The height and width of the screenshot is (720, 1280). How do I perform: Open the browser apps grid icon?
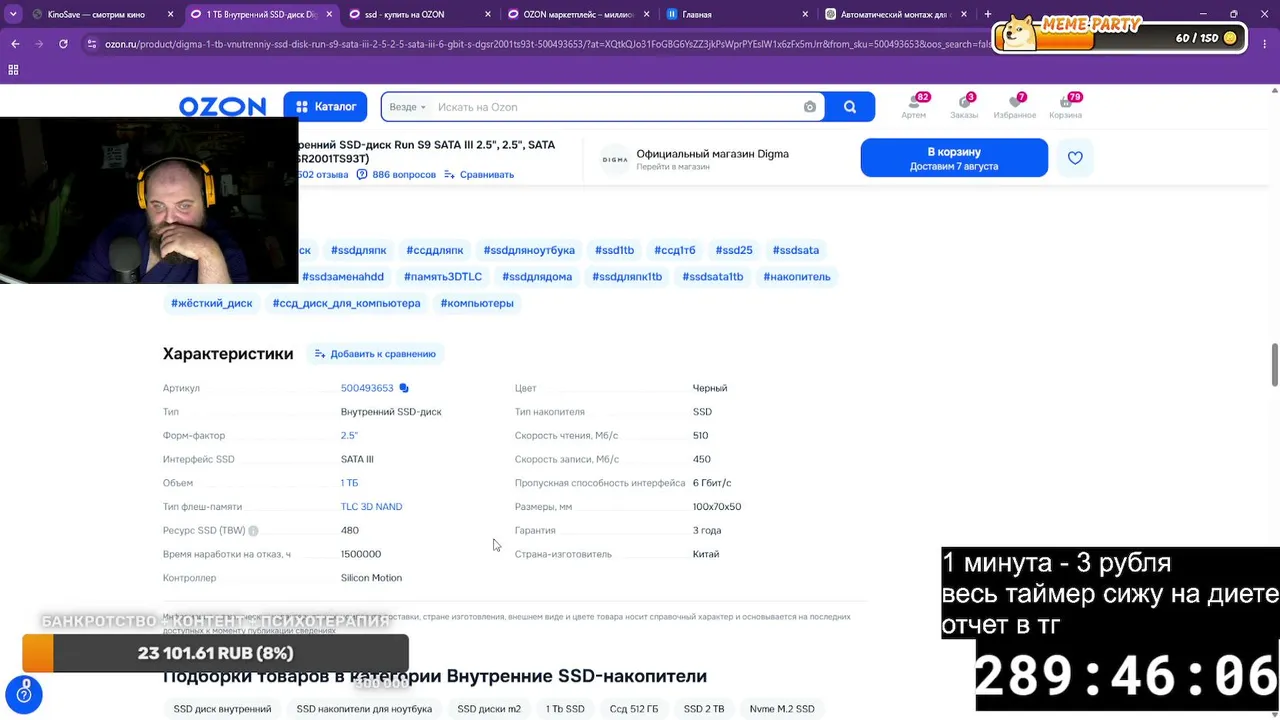(x=13, y=70)
